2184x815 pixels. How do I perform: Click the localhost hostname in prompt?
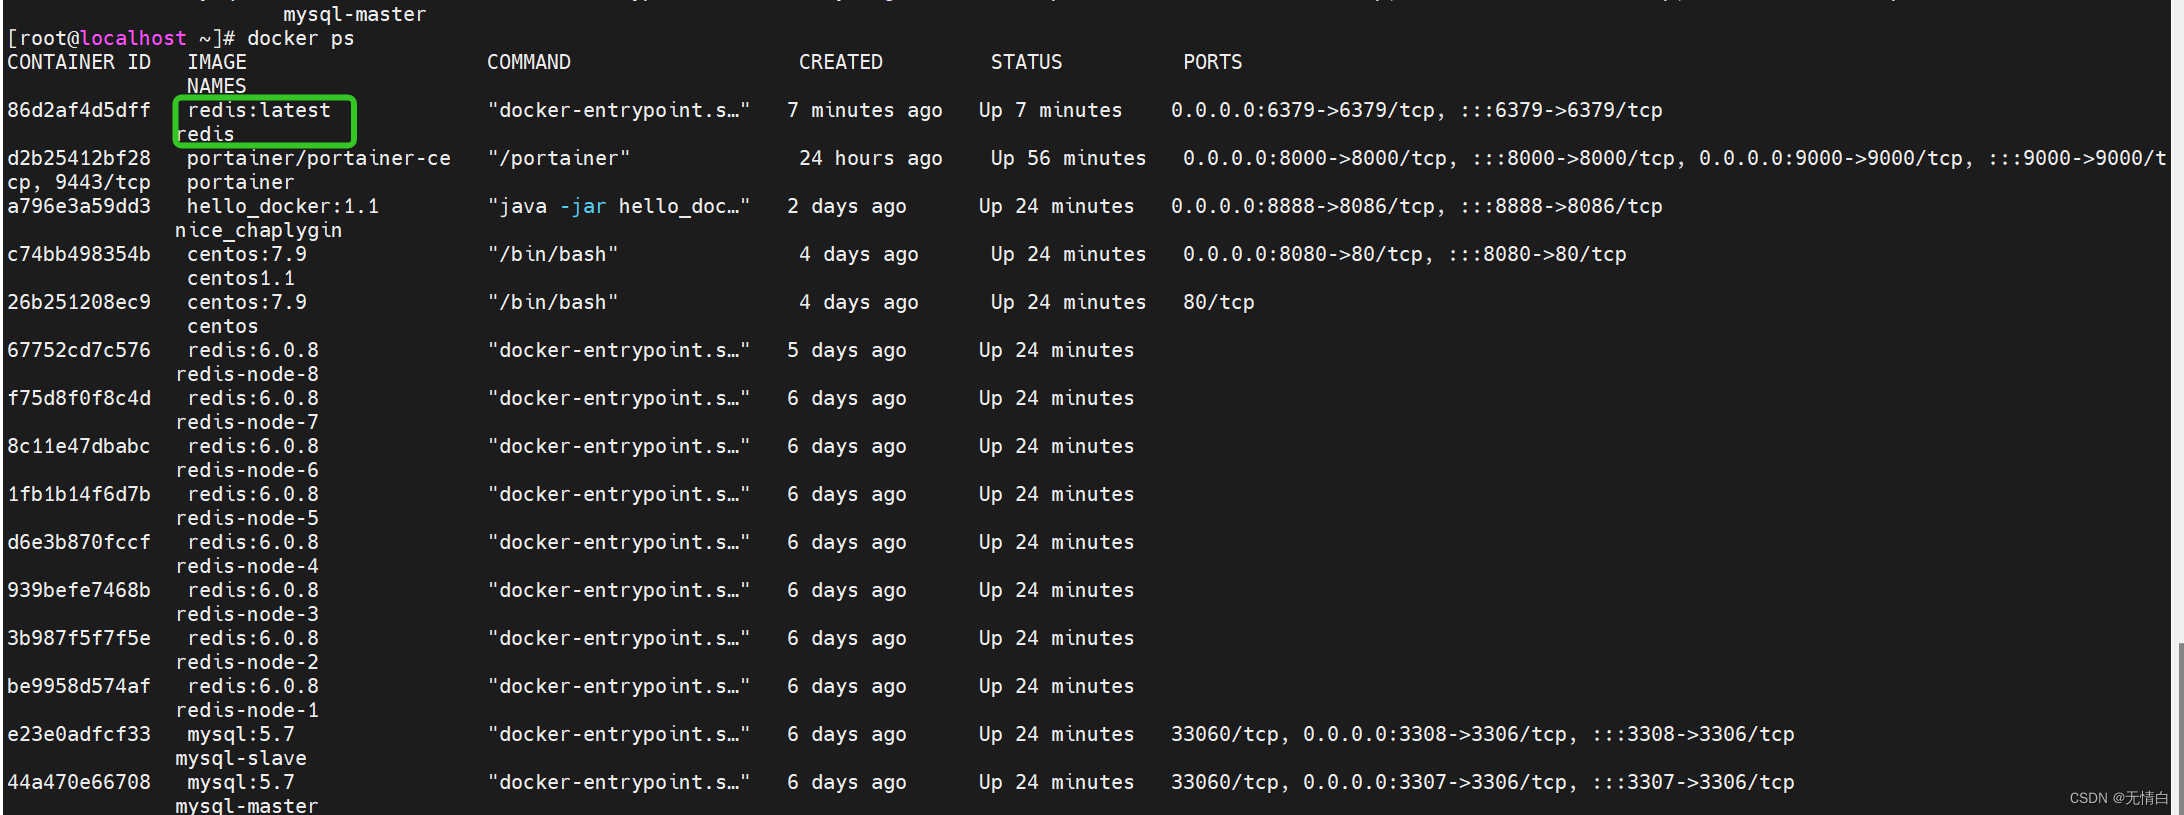tap(133, 38)
